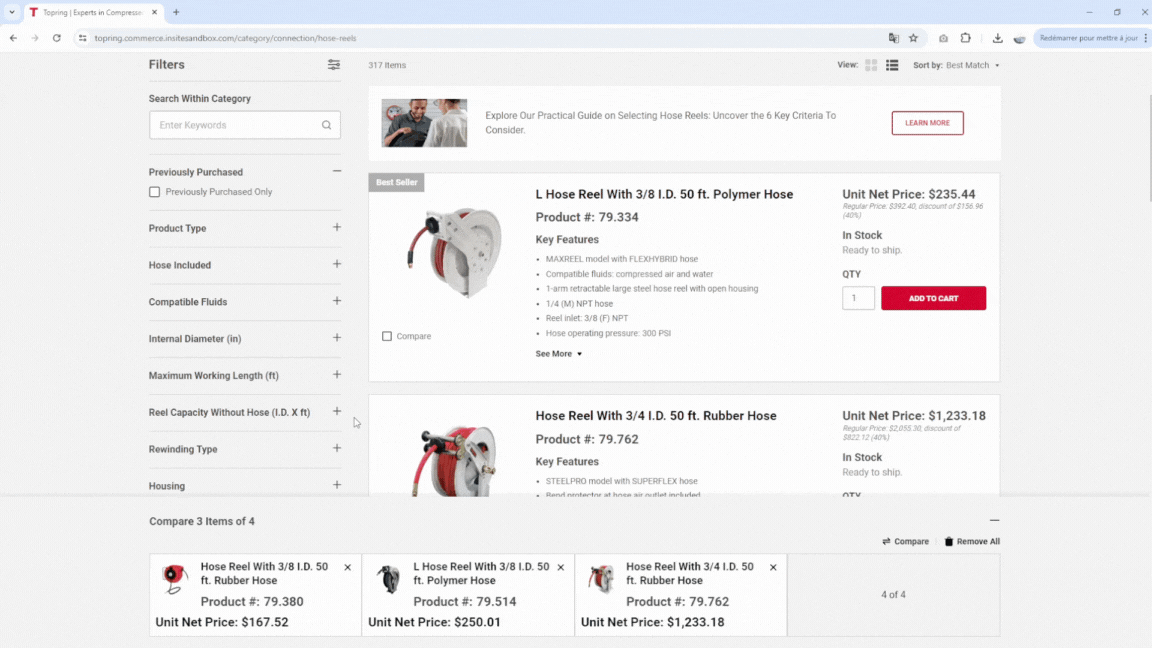Image resolution: width=1152 pixels, height=648 pixels.
Task: Minimize the compare panel
Action: (994, 520)
